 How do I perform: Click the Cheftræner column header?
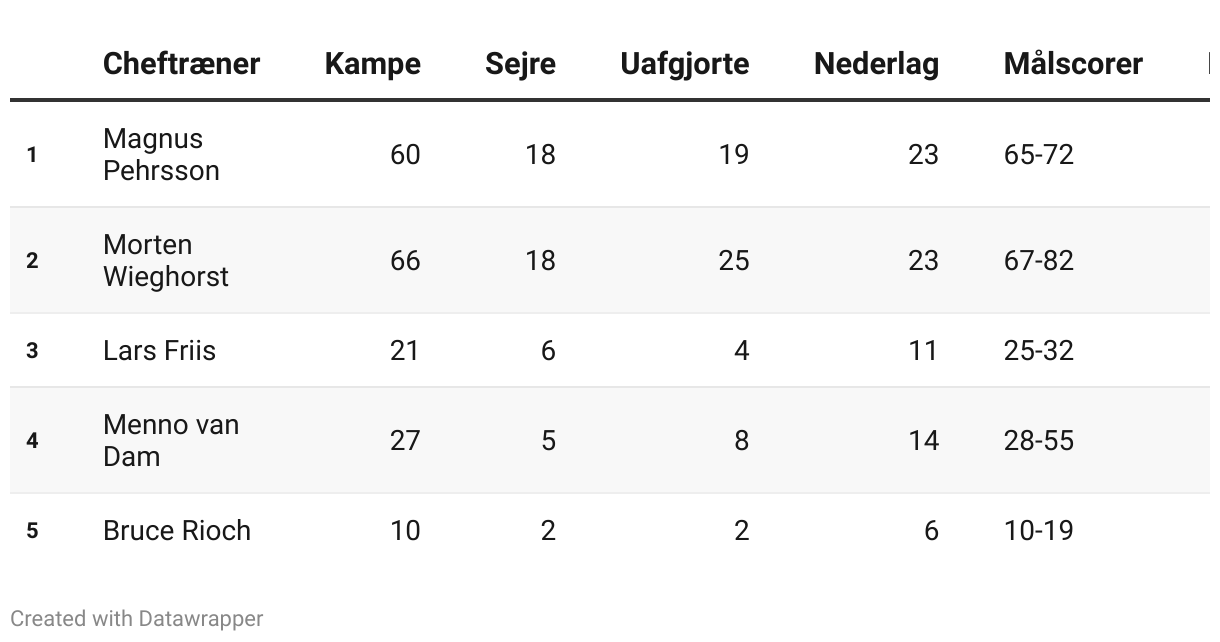point(181,64)
